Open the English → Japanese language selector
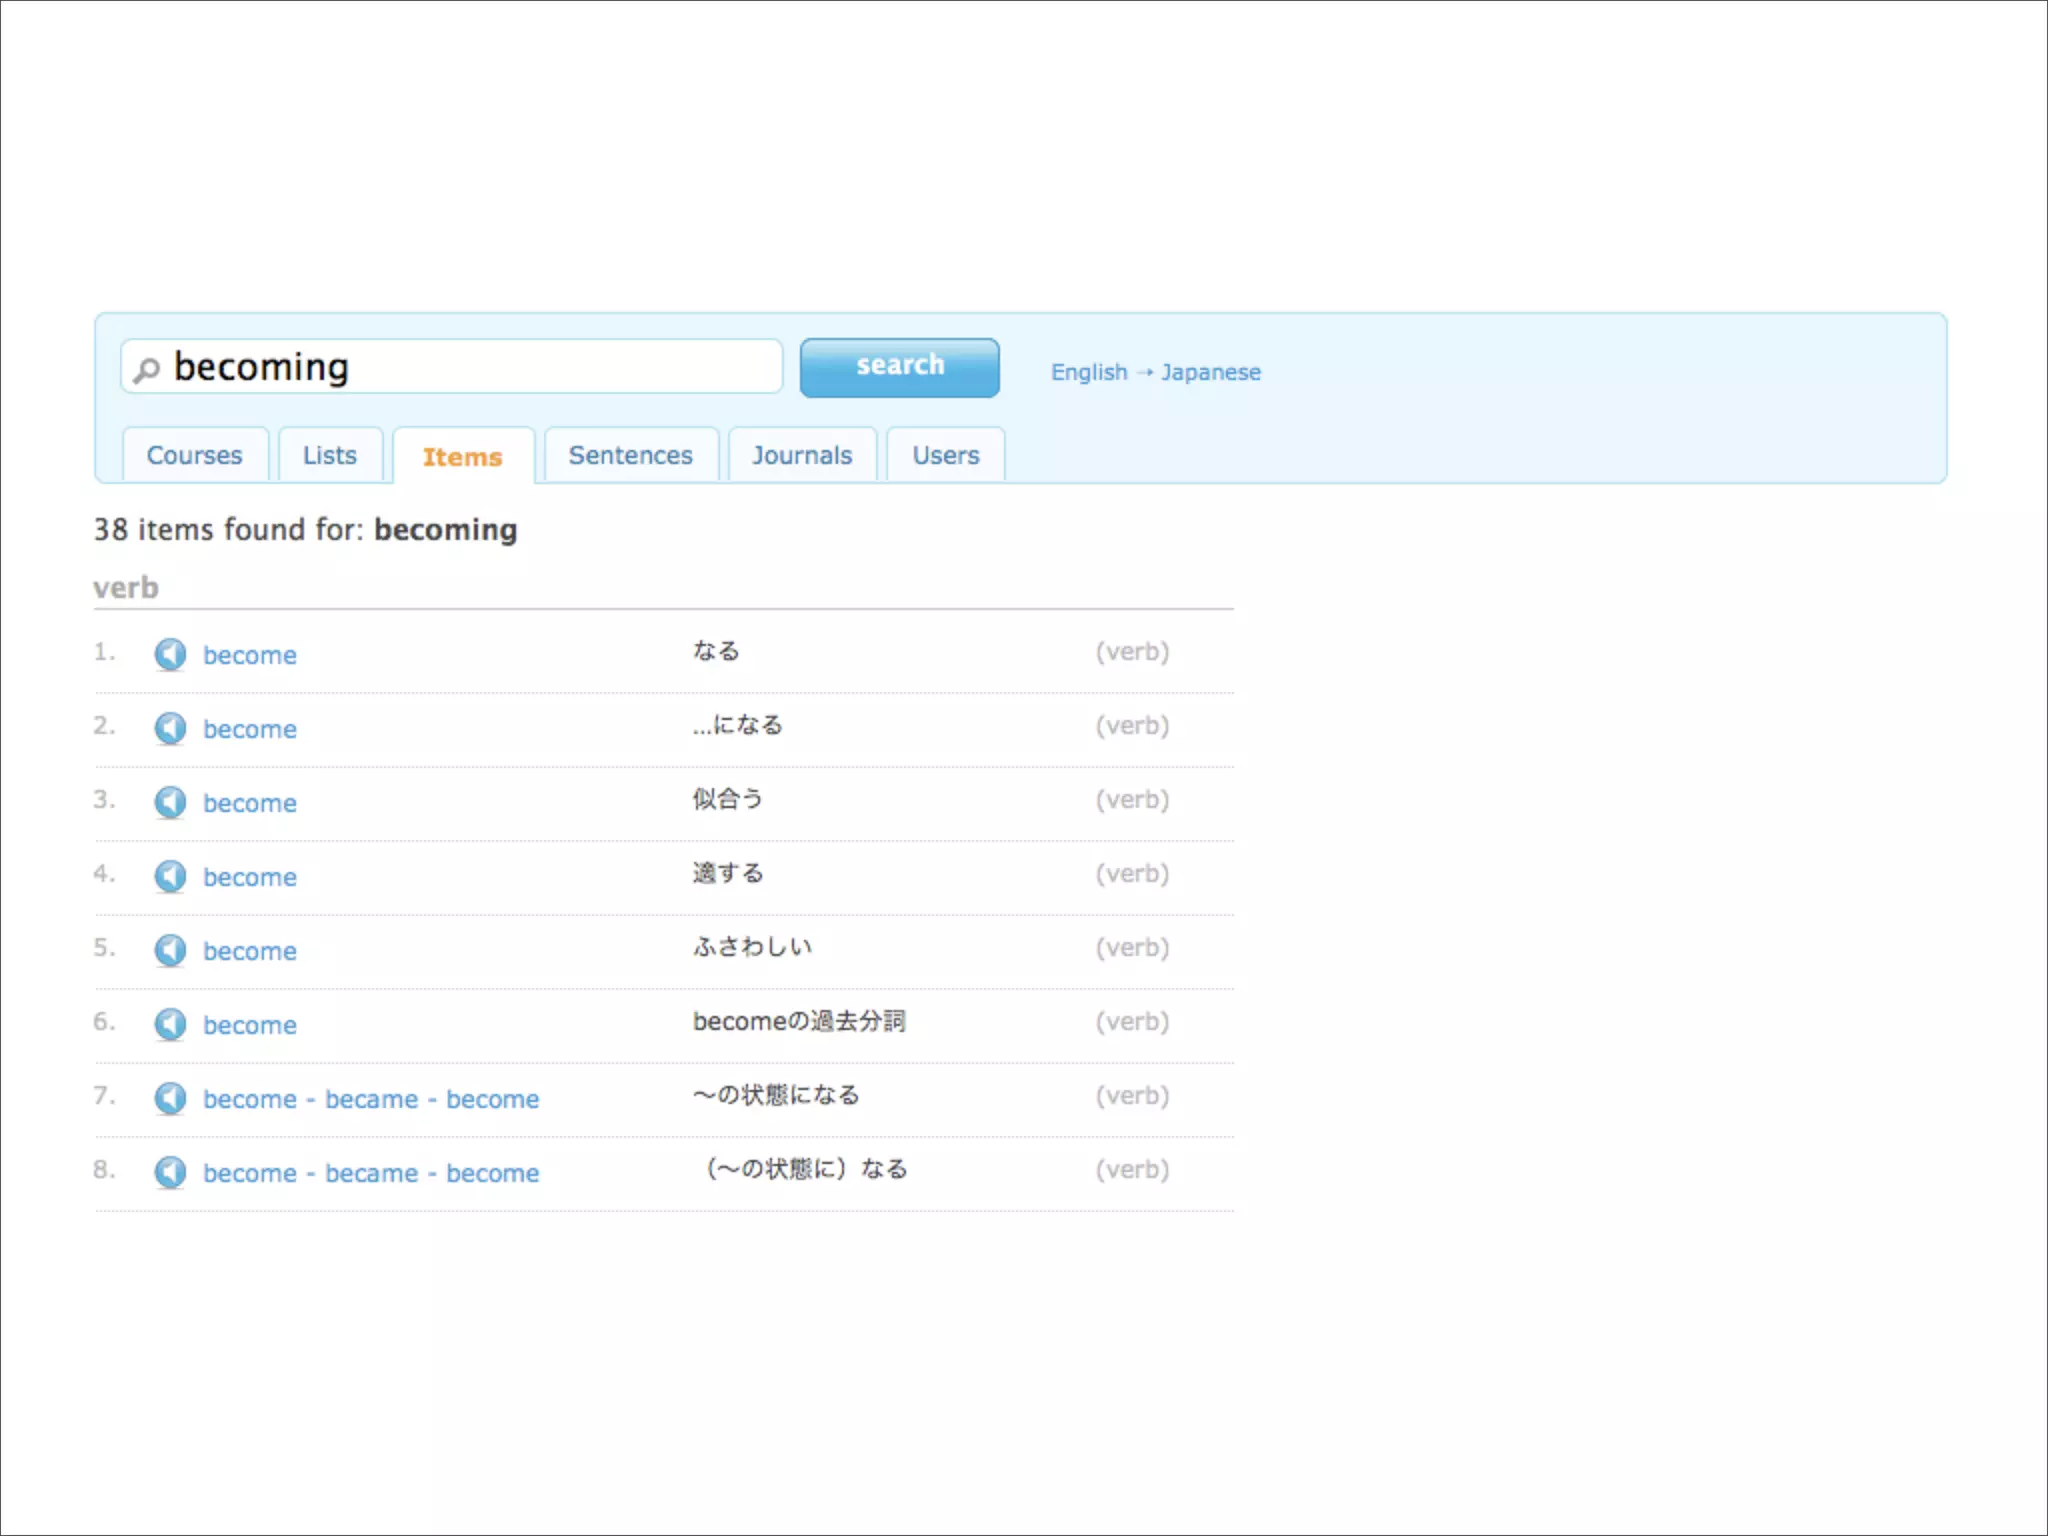This screenshot has height=1536, width=2048. click(1155, 372)
